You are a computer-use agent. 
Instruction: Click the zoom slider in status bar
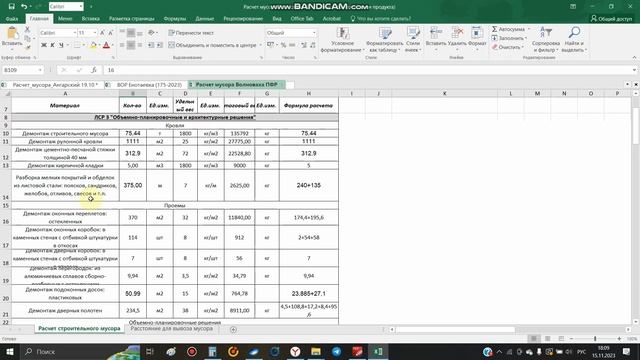tap(595, 339)
